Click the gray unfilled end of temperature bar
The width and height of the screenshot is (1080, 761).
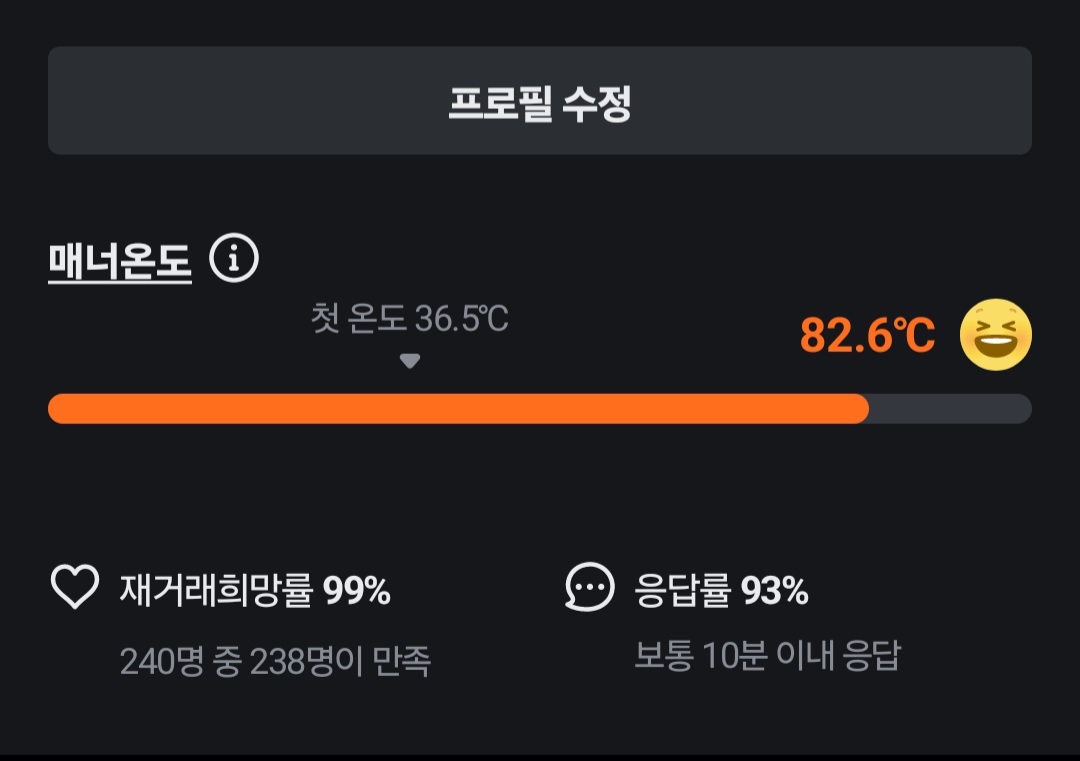click(950, 408)
